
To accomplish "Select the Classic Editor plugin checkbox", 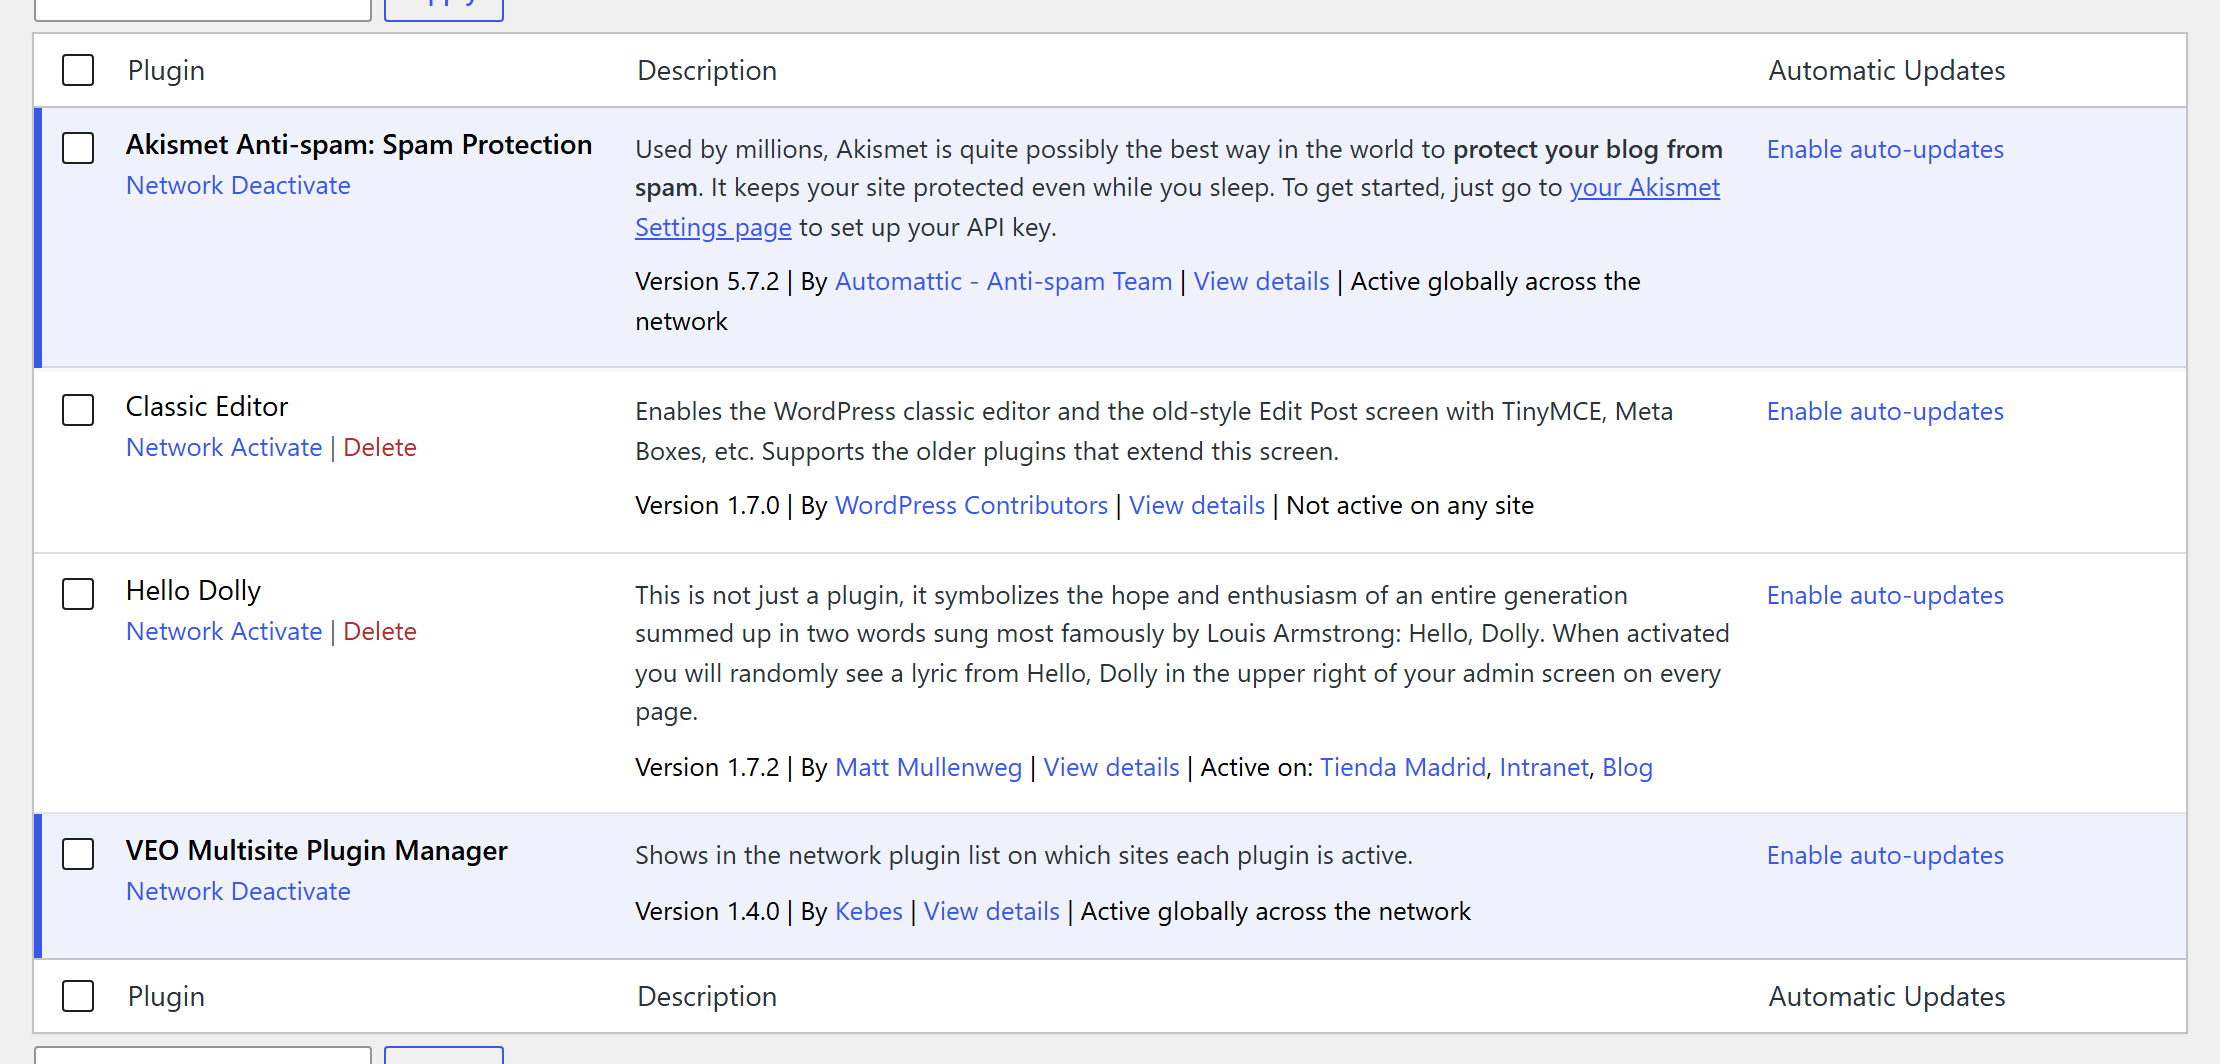I will [x=78, y=410].
